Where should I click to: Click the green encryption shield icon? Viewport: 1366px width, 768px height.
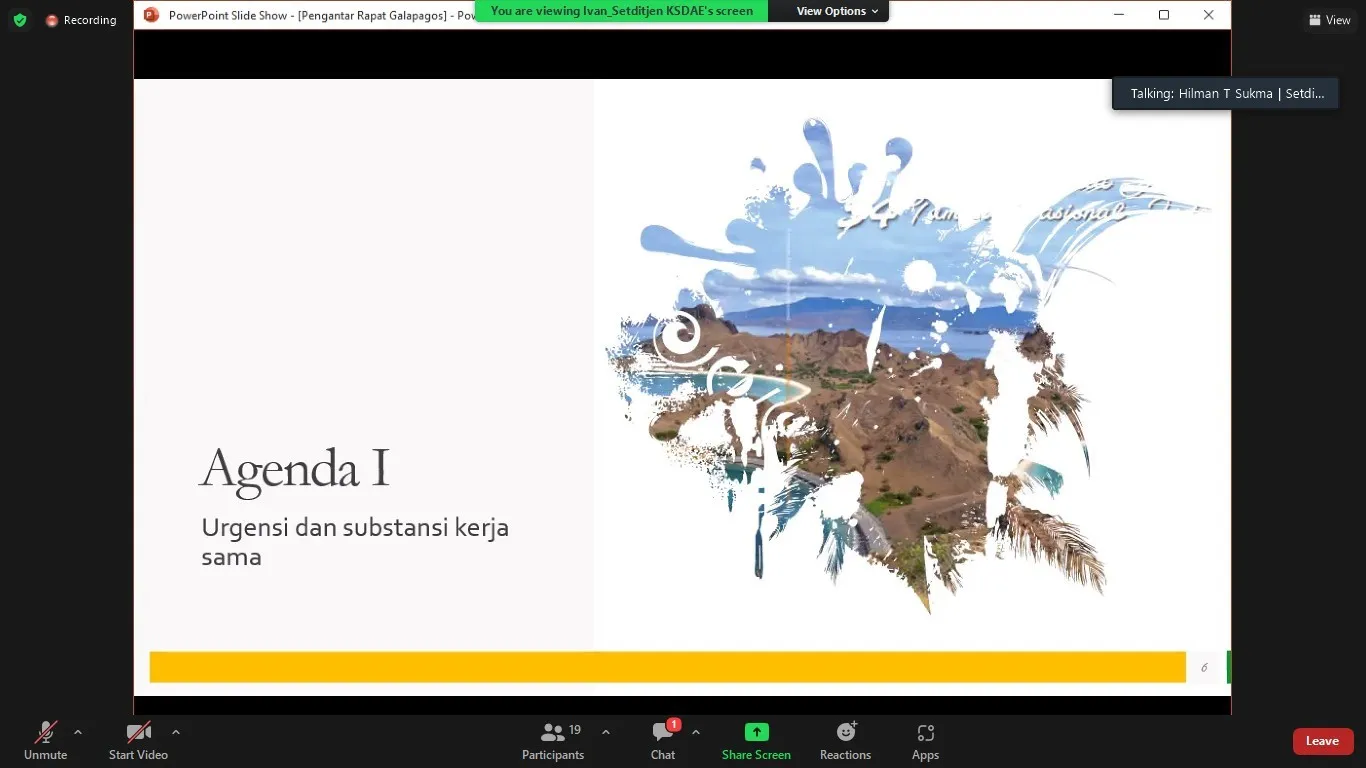tap(20, 20)
